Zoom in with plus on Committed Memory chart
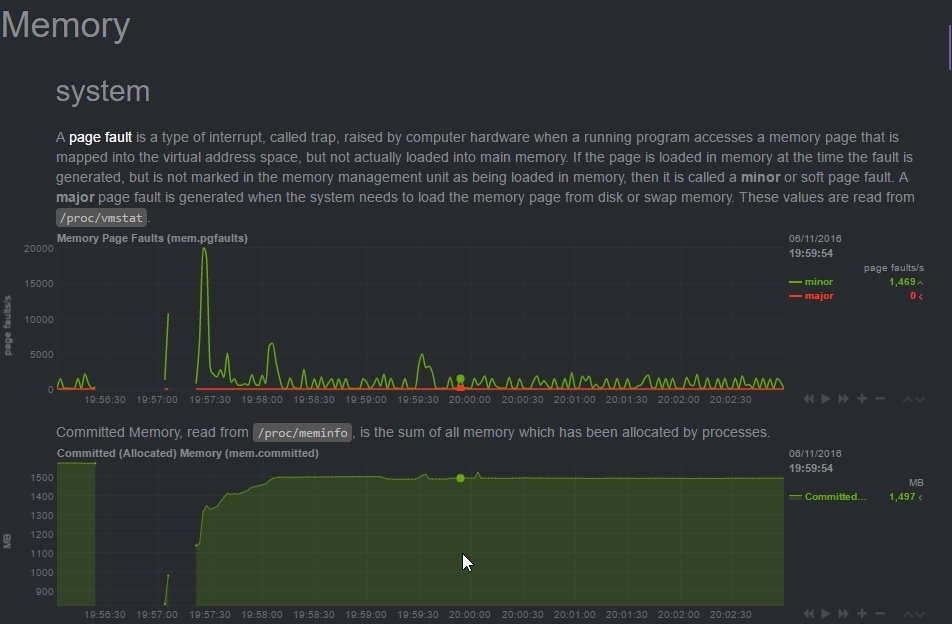 861,613
